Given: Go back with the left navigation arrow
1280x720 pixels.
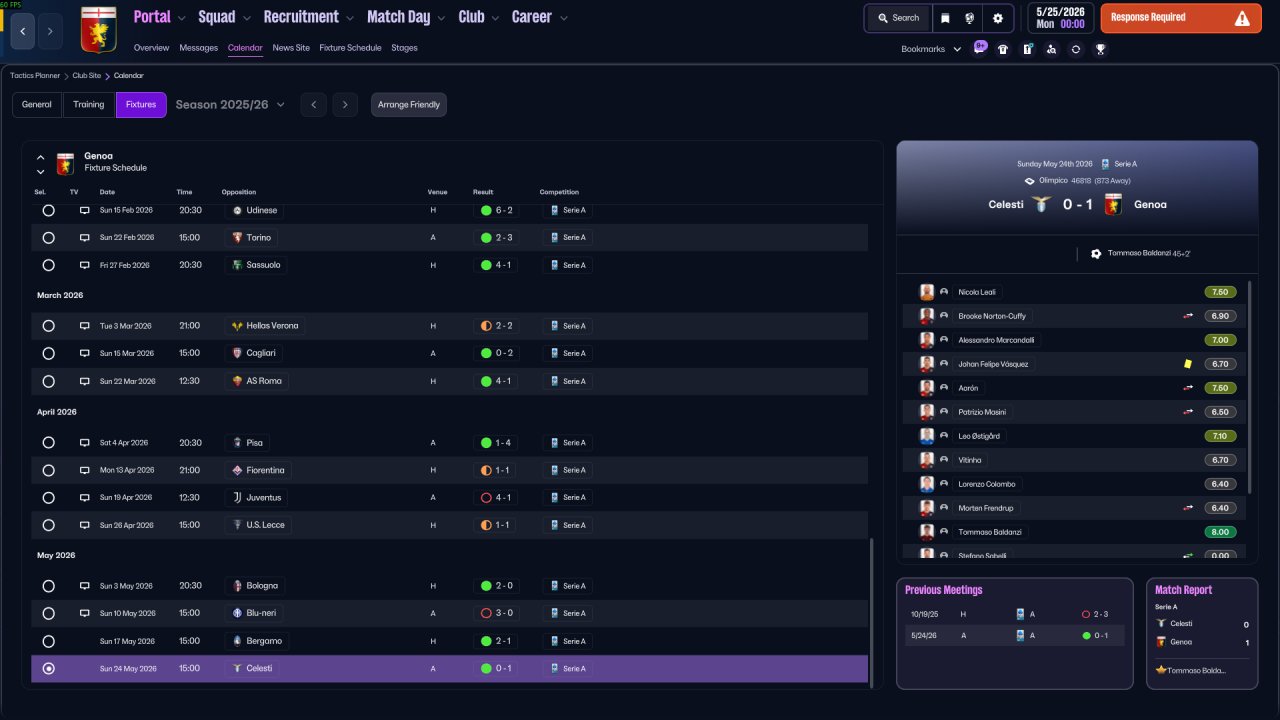Looking at the screenshot, I should coord(23,32).
